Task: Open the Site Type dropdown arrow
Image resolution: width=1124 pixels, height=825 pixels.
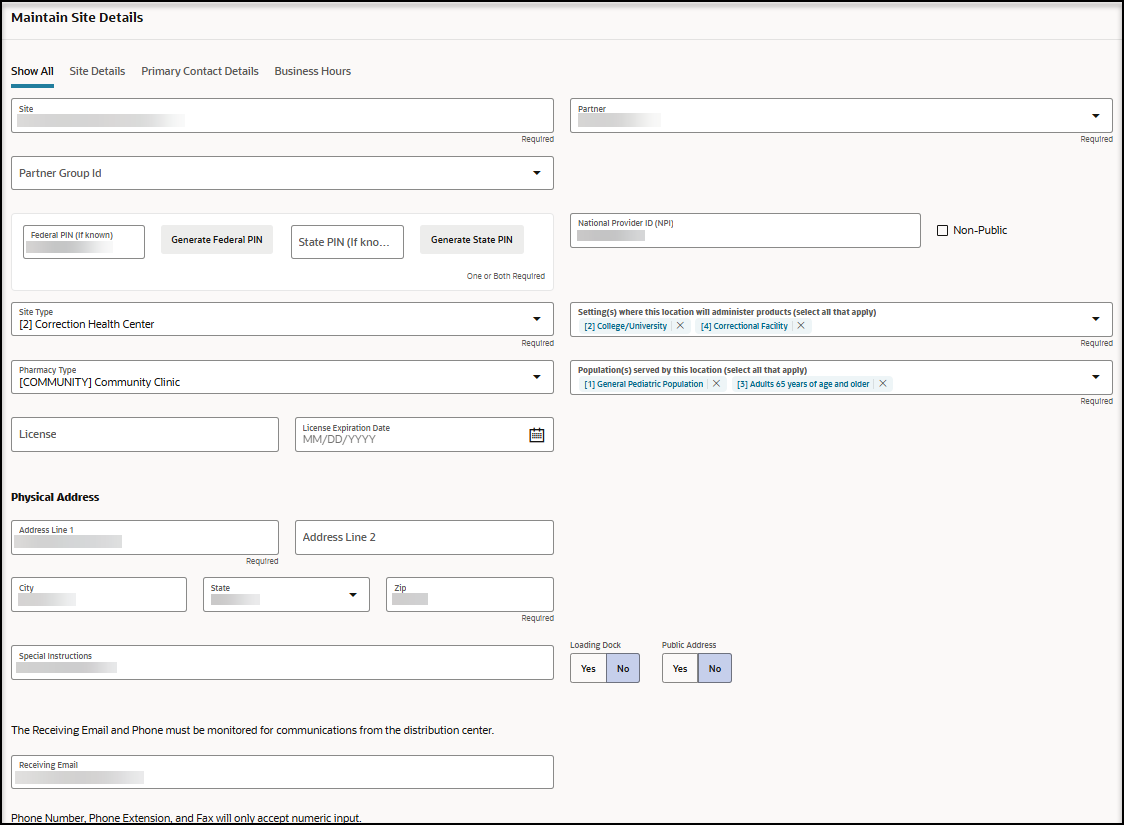Action: 536,319
